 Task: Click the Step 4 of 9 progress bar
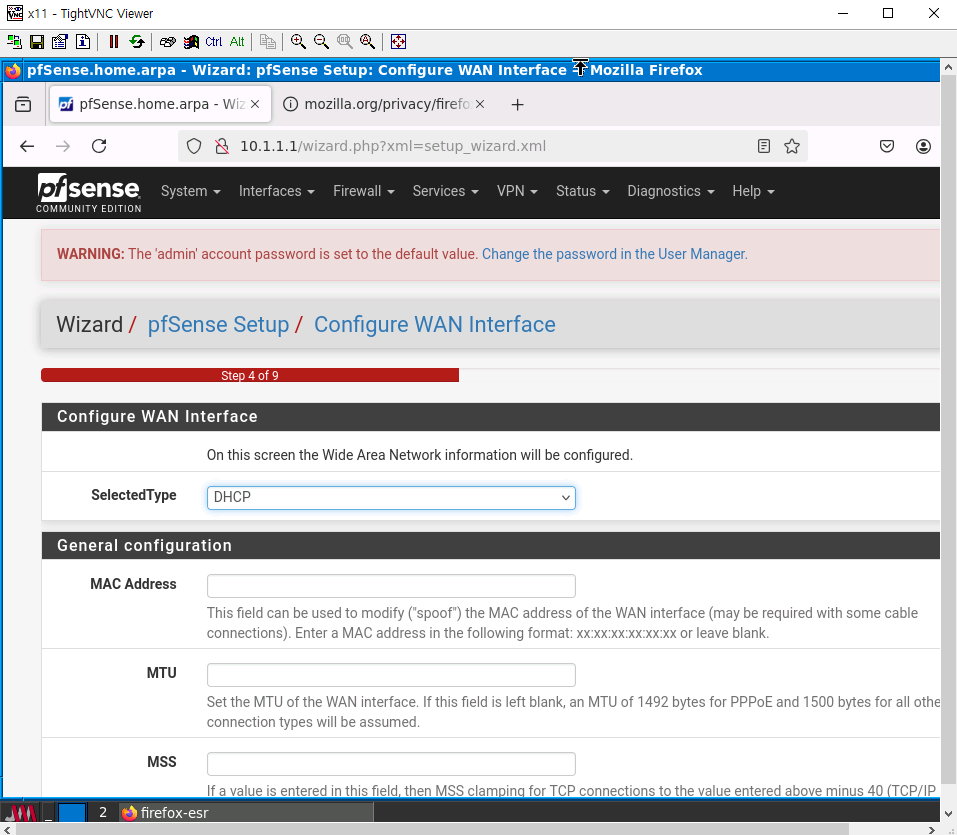(250, 375)
